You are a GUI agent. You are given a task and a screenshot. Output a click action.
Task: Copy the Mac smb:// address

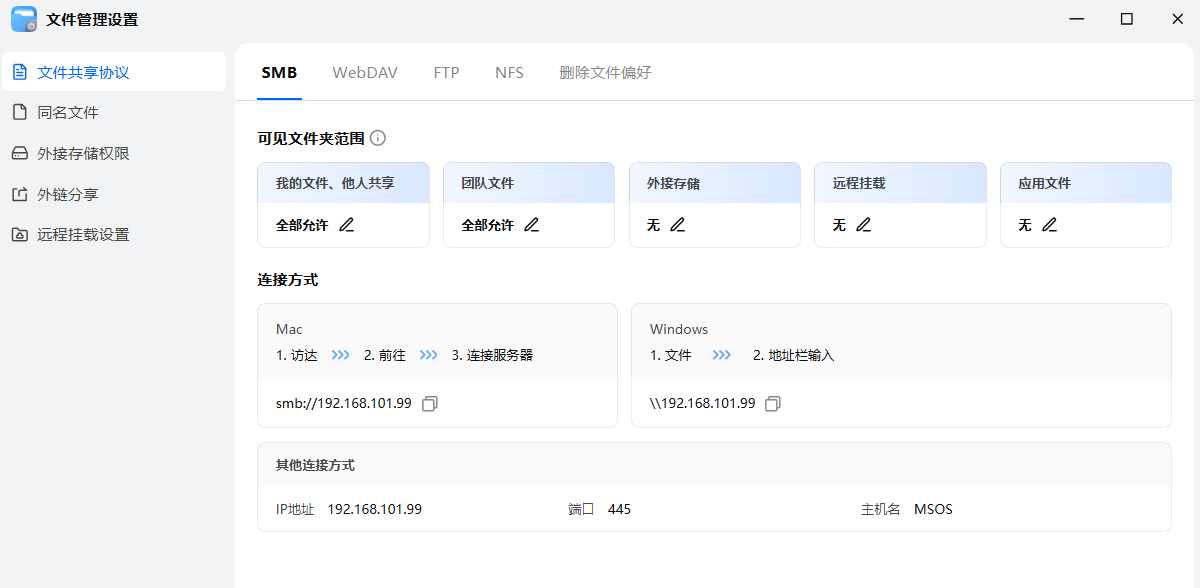(430, 404)
